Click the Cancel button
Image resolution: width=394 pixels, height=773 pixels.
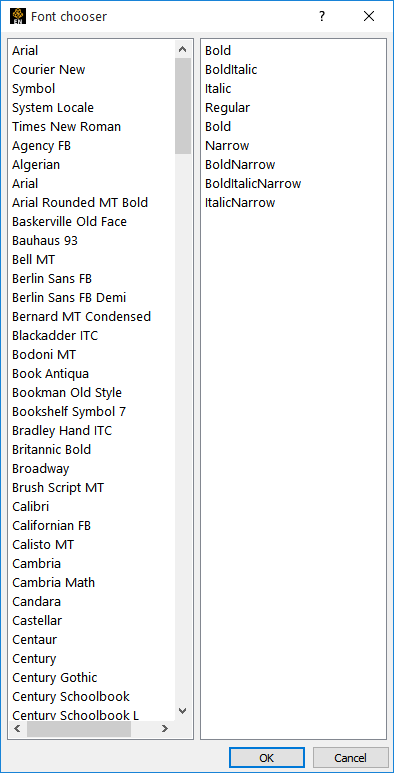[351, 758]
